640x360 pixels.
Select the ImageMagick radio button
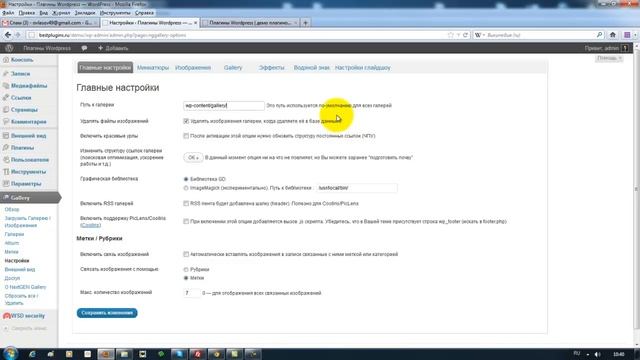(x=186, y=188)
